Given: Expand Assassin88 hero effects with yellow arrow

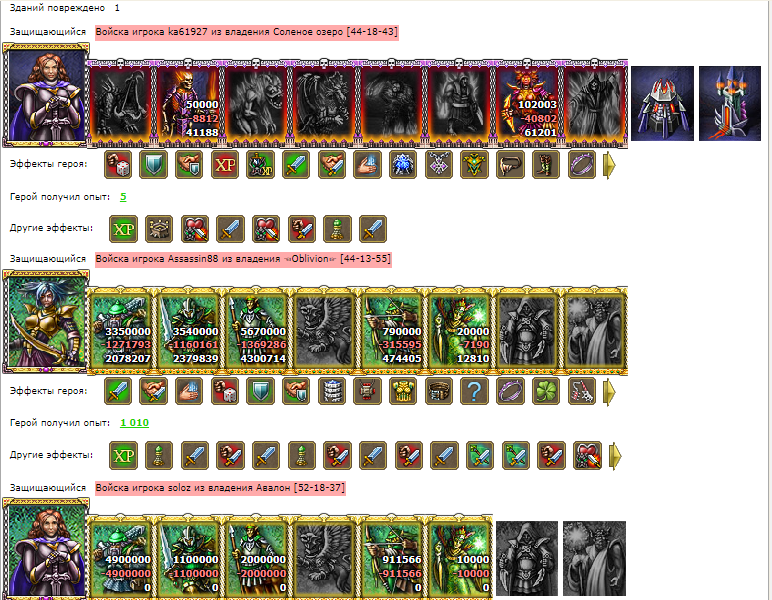Looking at the screenshot, I should tap(610, 392).
